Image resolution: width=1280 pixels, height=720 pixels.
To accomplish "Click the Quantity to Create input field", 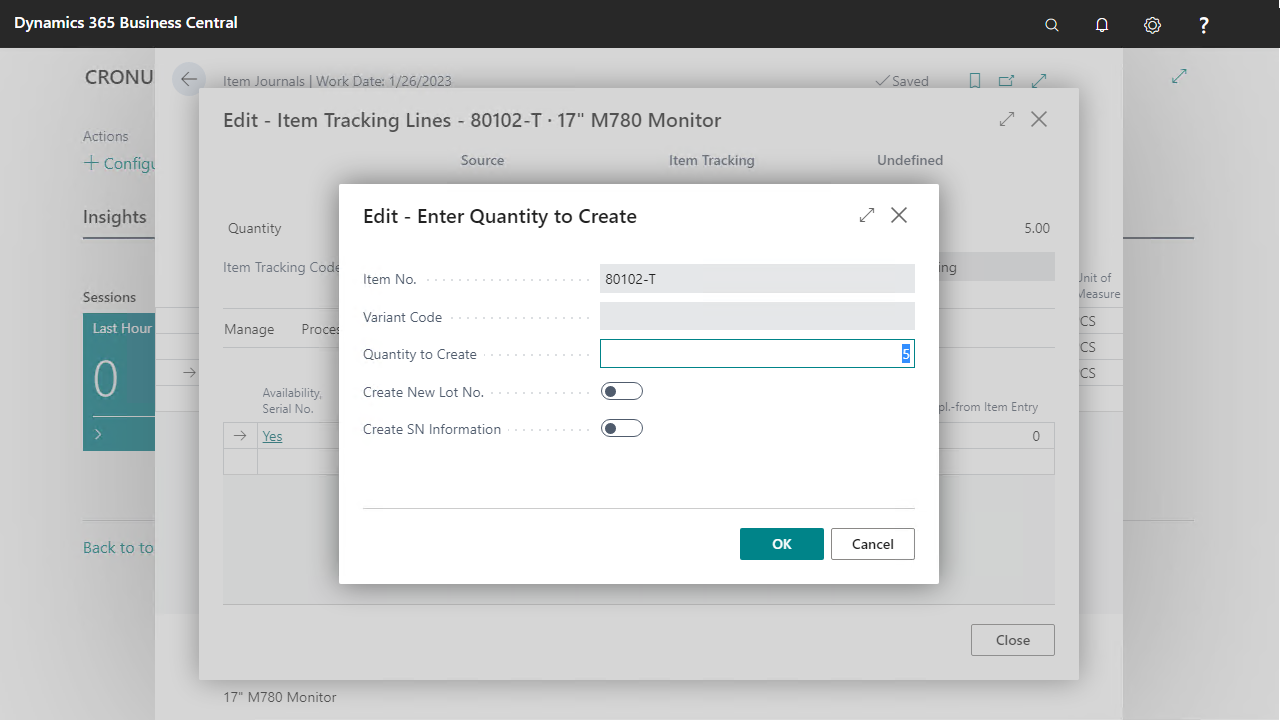I will point(757,353).
